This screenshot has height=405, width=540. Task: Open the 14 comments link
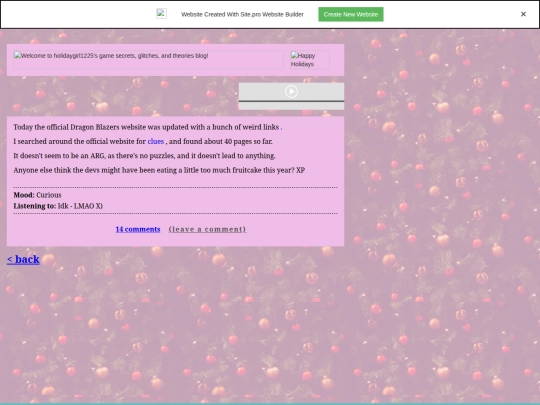click(138, 229)
